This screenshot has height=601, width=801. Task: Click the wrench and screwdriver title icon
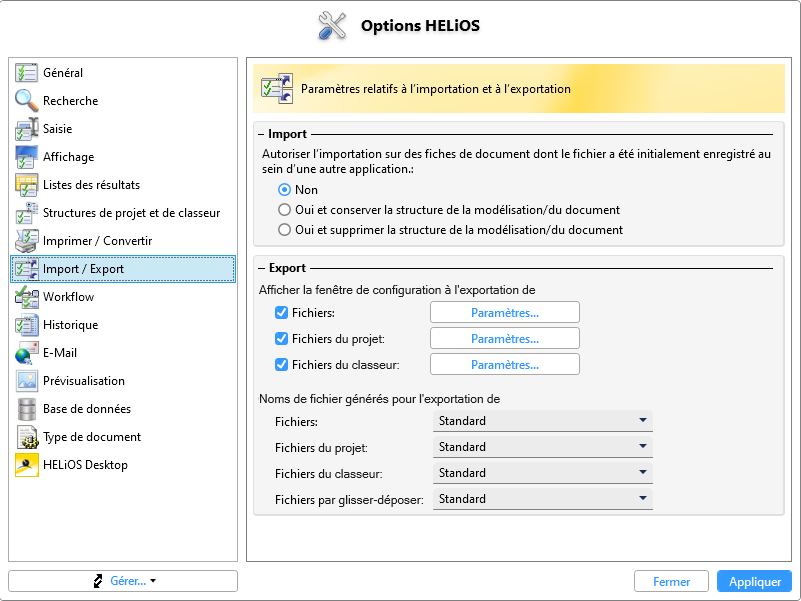click(x=332, y=26)
